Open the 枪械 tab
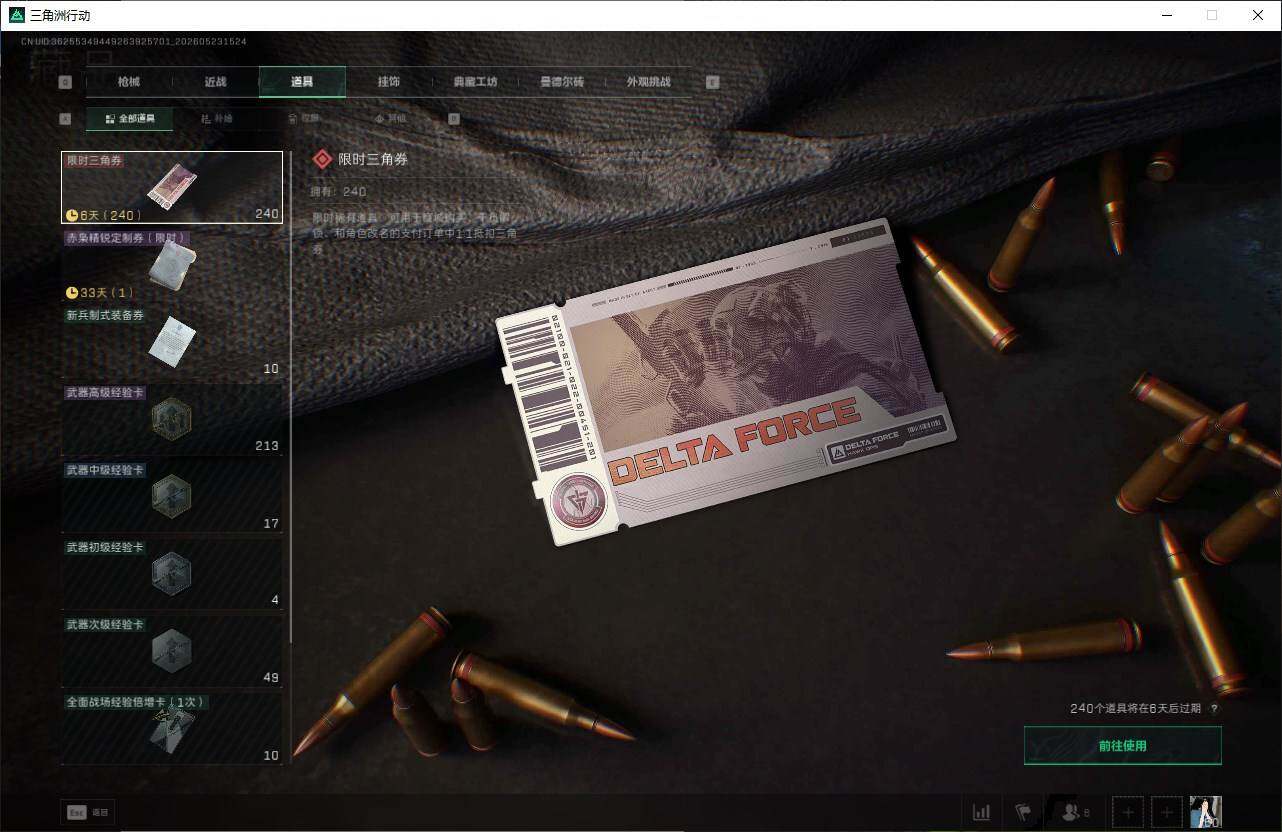1282x832 pixels. pyautogui.click(x=129, y=82)
